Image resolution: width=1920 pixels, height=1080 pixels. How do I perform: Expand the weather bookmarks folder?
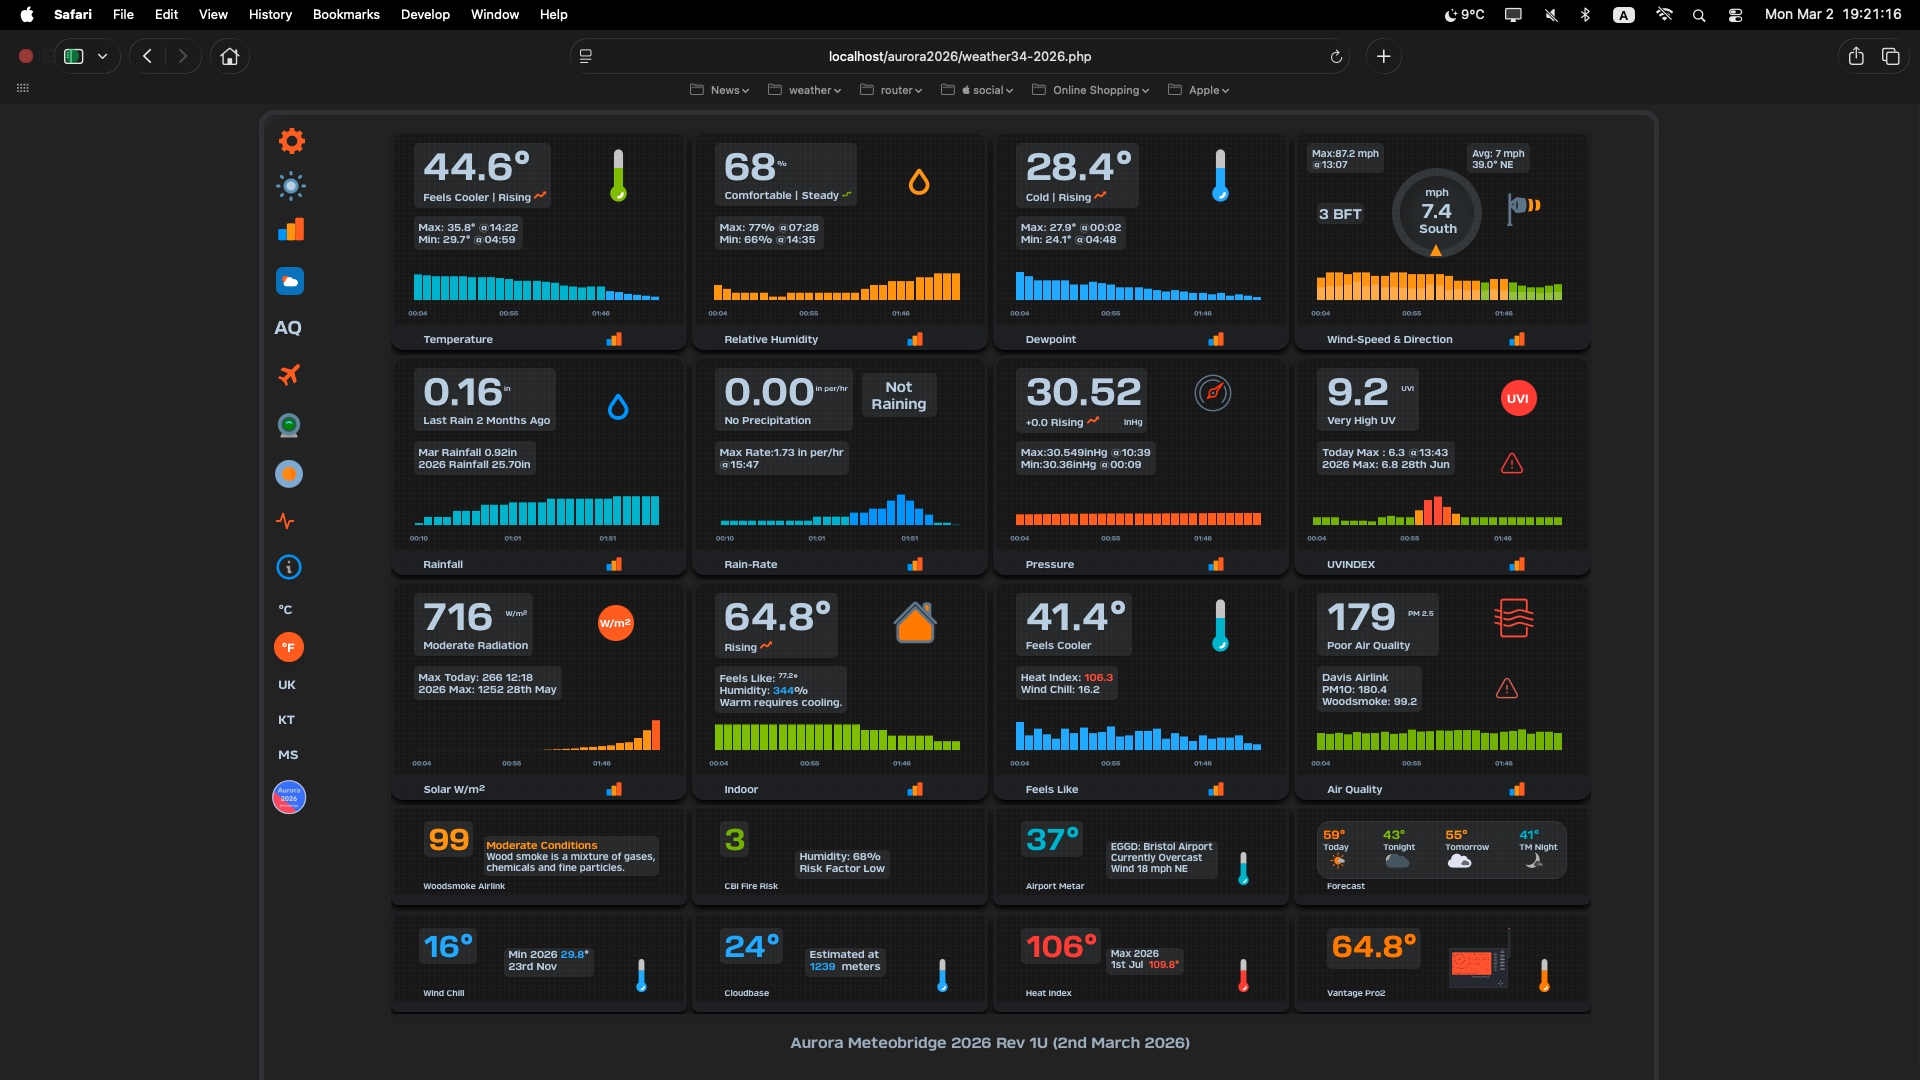coord(805,90)
